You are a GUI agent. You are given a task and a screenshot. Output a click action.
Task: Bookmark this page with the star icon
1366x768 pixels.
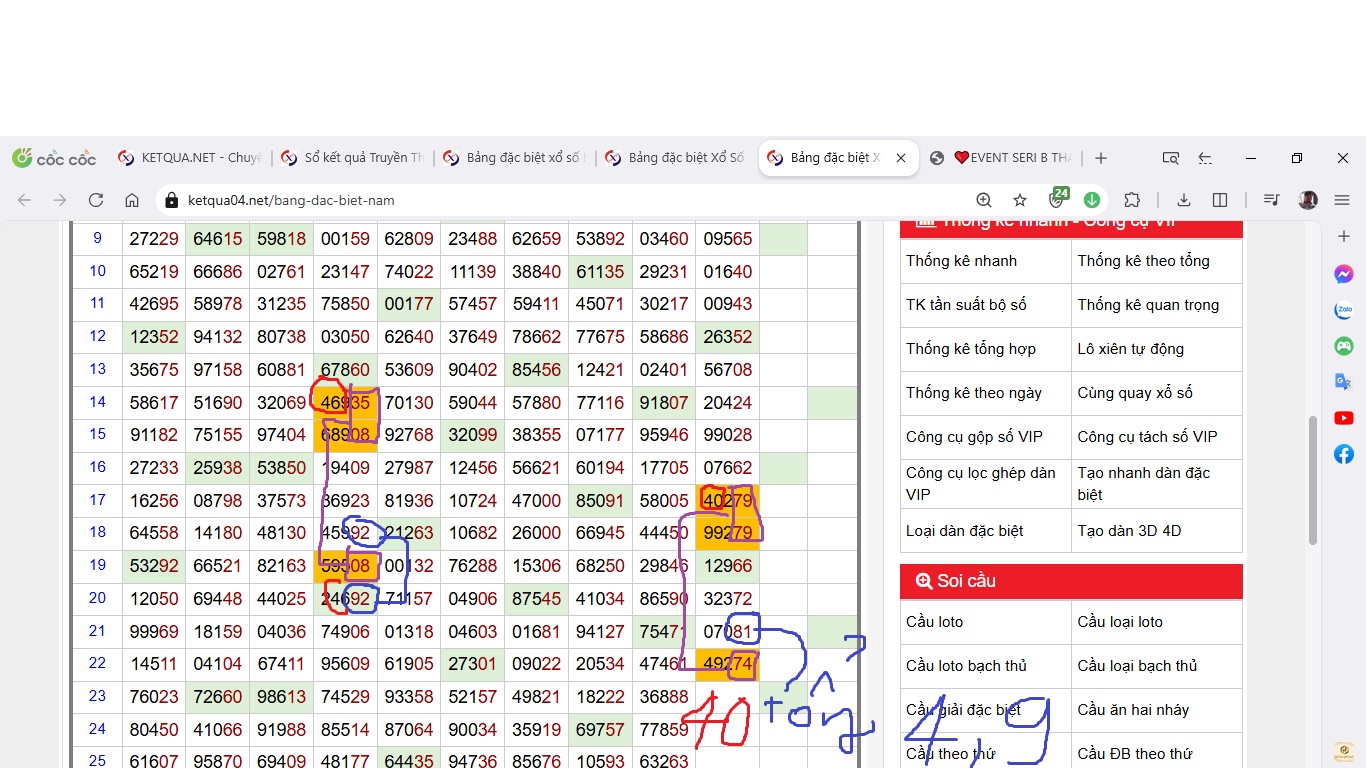pos(1020,200)
